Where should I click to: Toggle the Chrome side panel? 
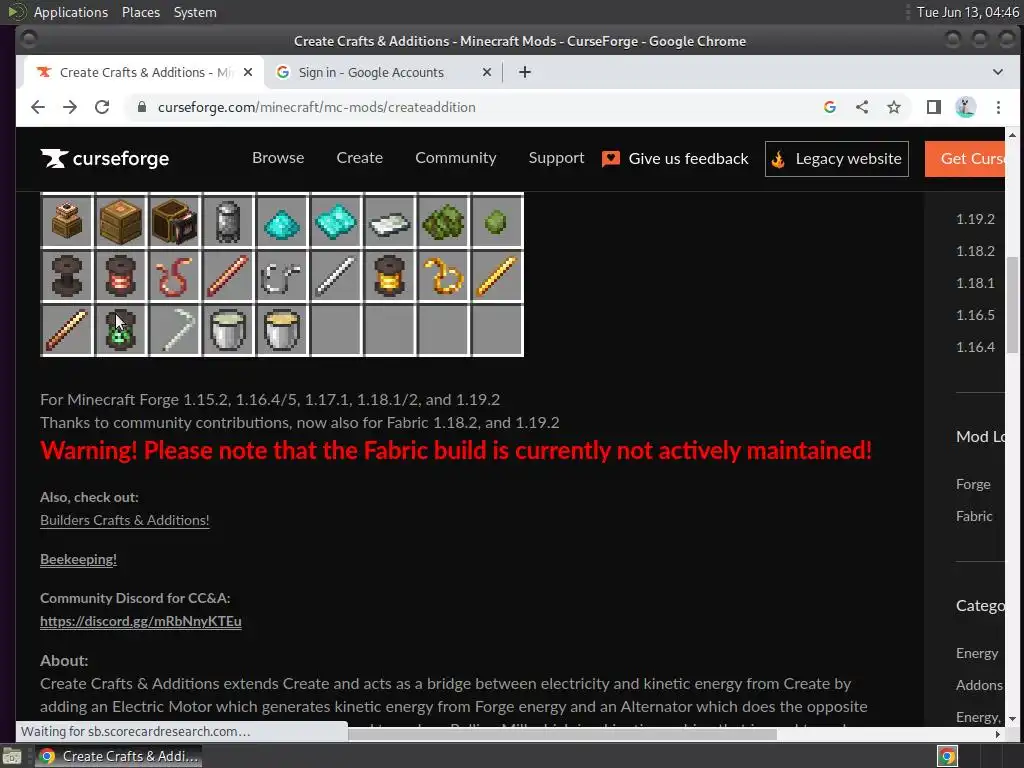click(x=934, y=107)
